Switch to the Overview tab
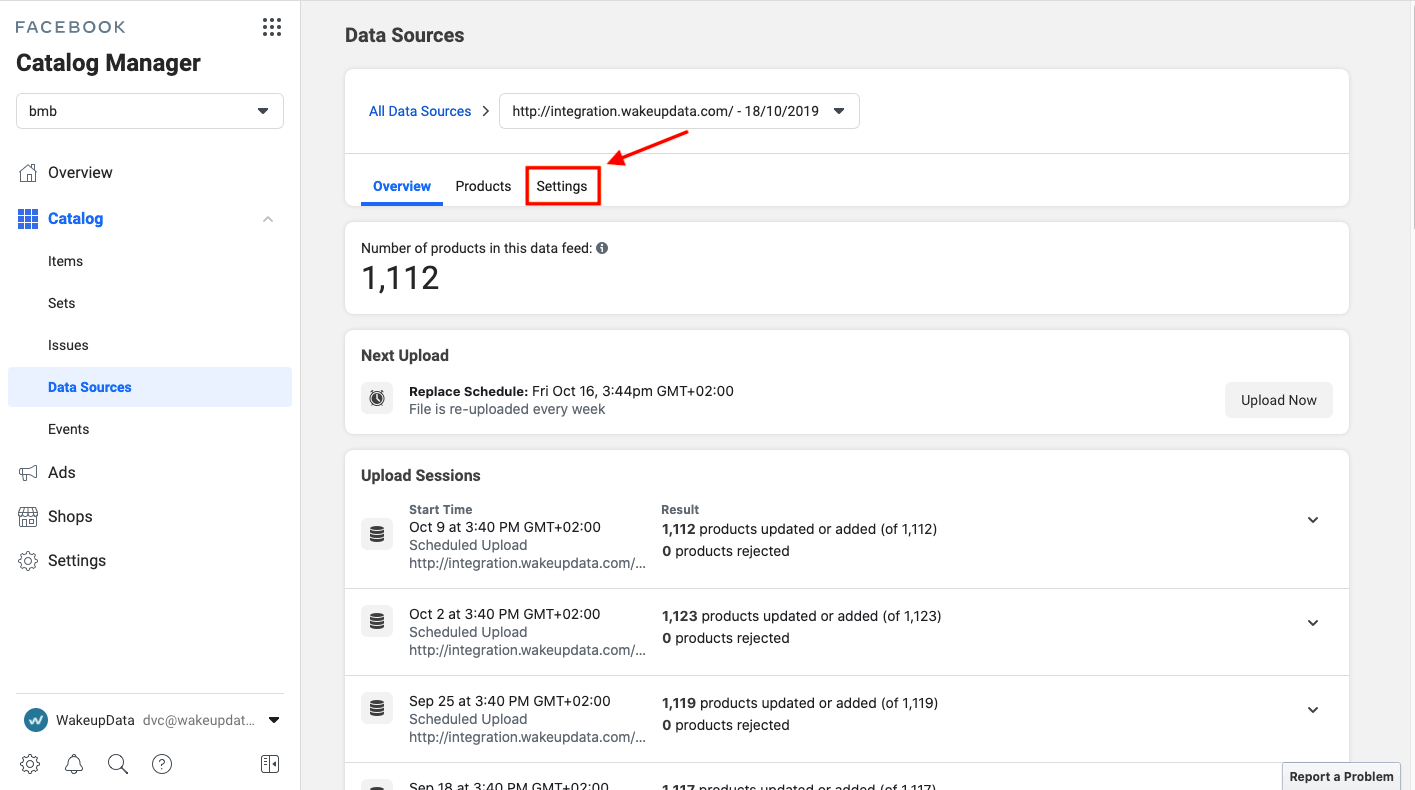The height and width of the screenshot is (790, 1415). click(x=402, y=186)
